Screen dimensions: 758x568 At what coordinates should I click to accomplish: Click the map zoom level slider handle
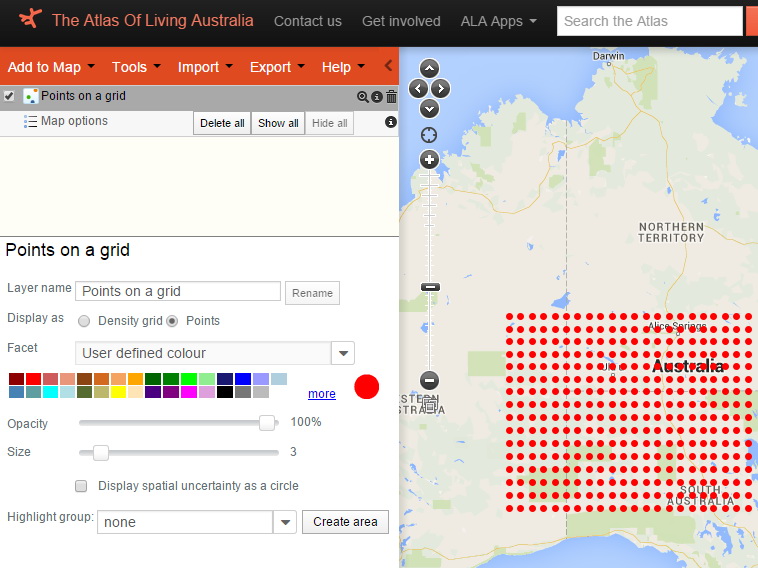click(430, 287)
